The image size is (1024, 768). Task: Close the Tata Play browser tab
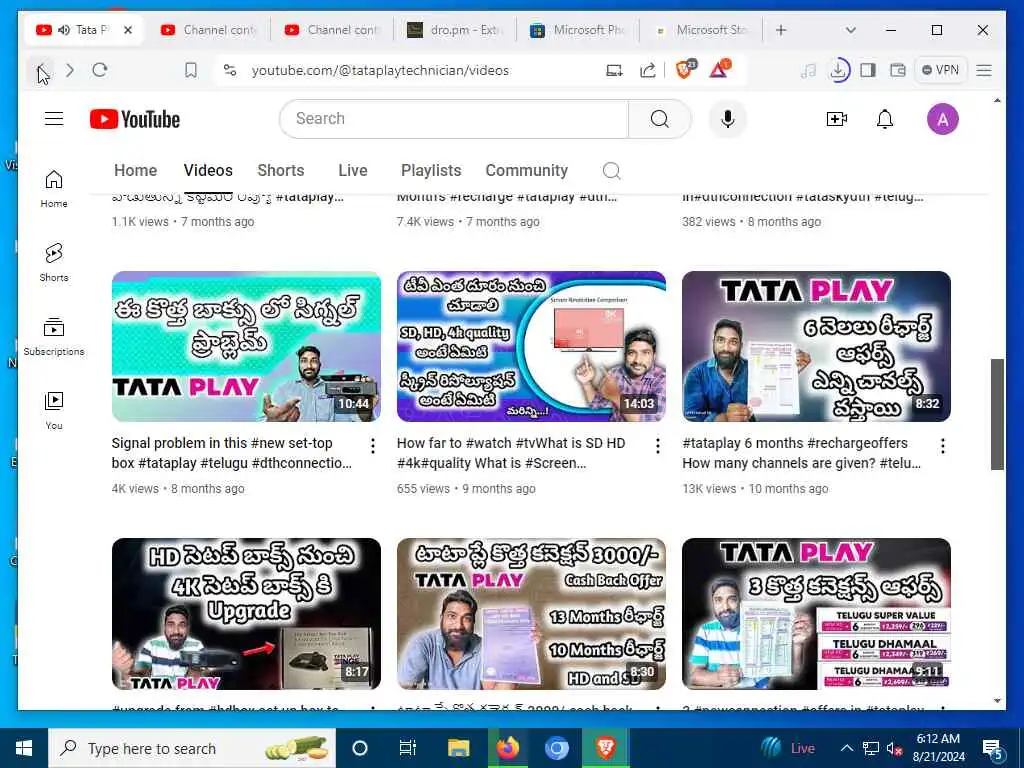coord(128,30)
